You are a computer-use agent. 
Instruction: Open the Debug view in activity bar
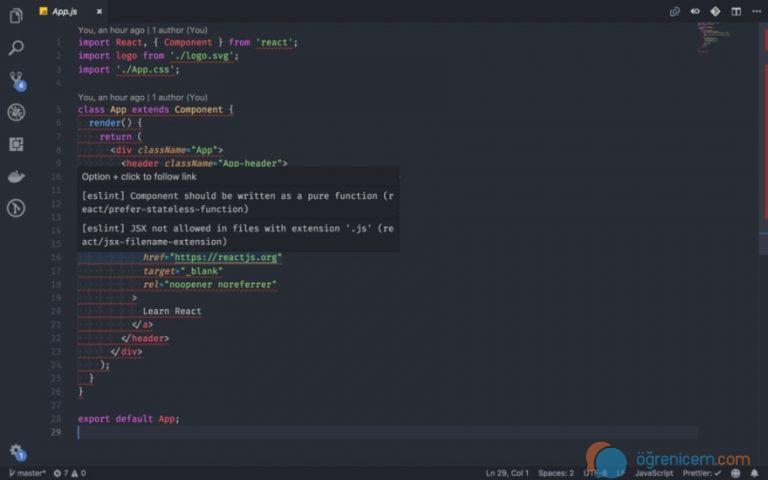click(16, 112)
